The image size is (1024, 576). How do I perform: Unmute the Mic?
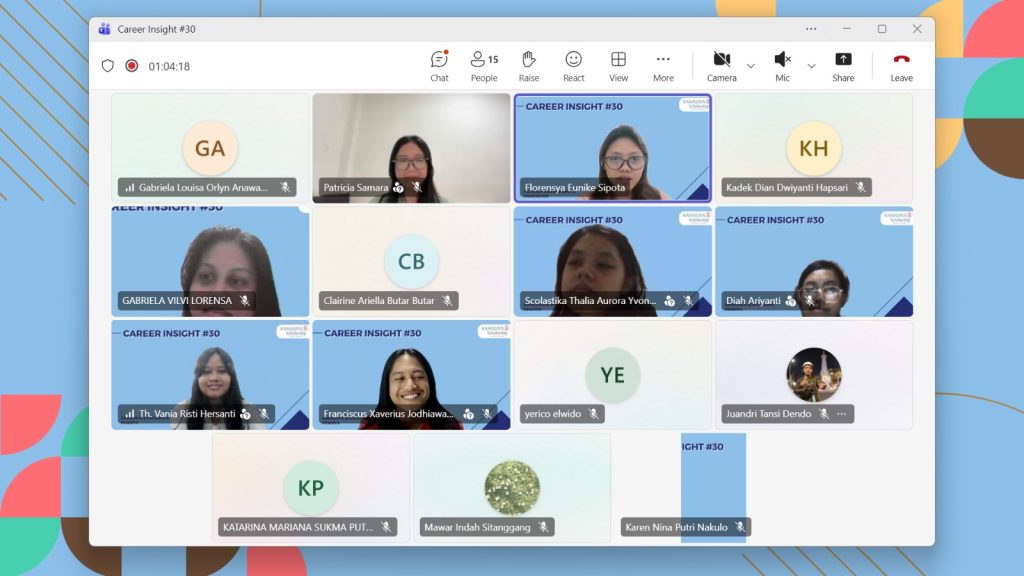point(782,67)
